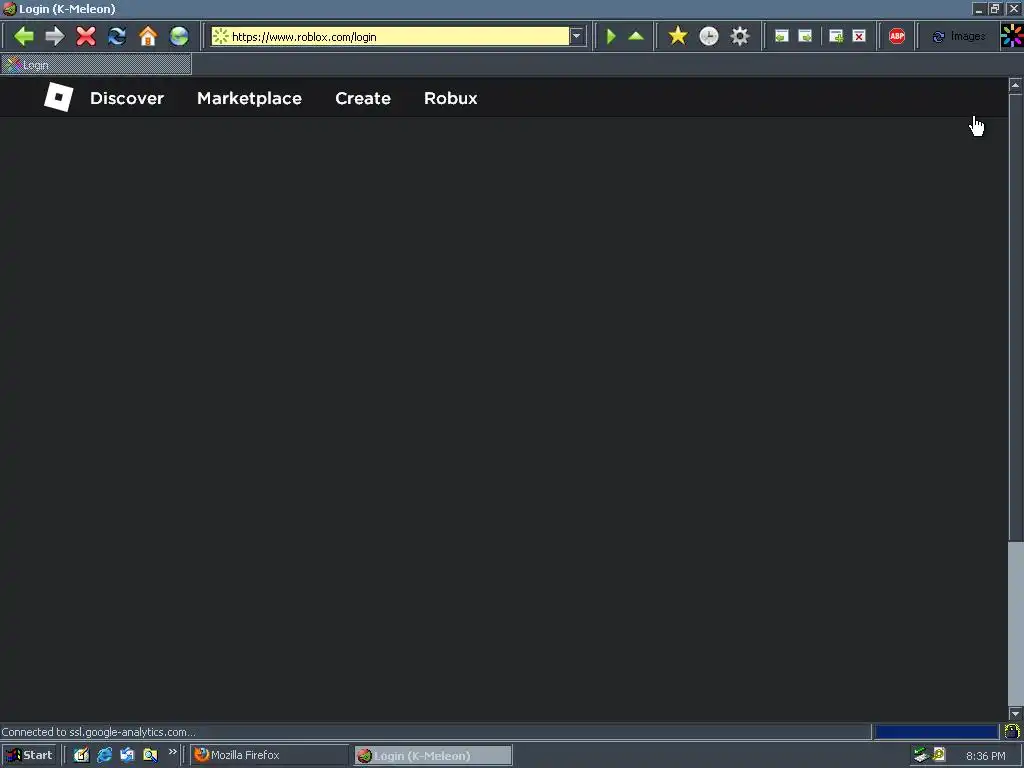Image resolution: width=1024 pixels, height=768 pixels.
Task: Click the colorful throbber icon at top right
Action: (1012, 36)
